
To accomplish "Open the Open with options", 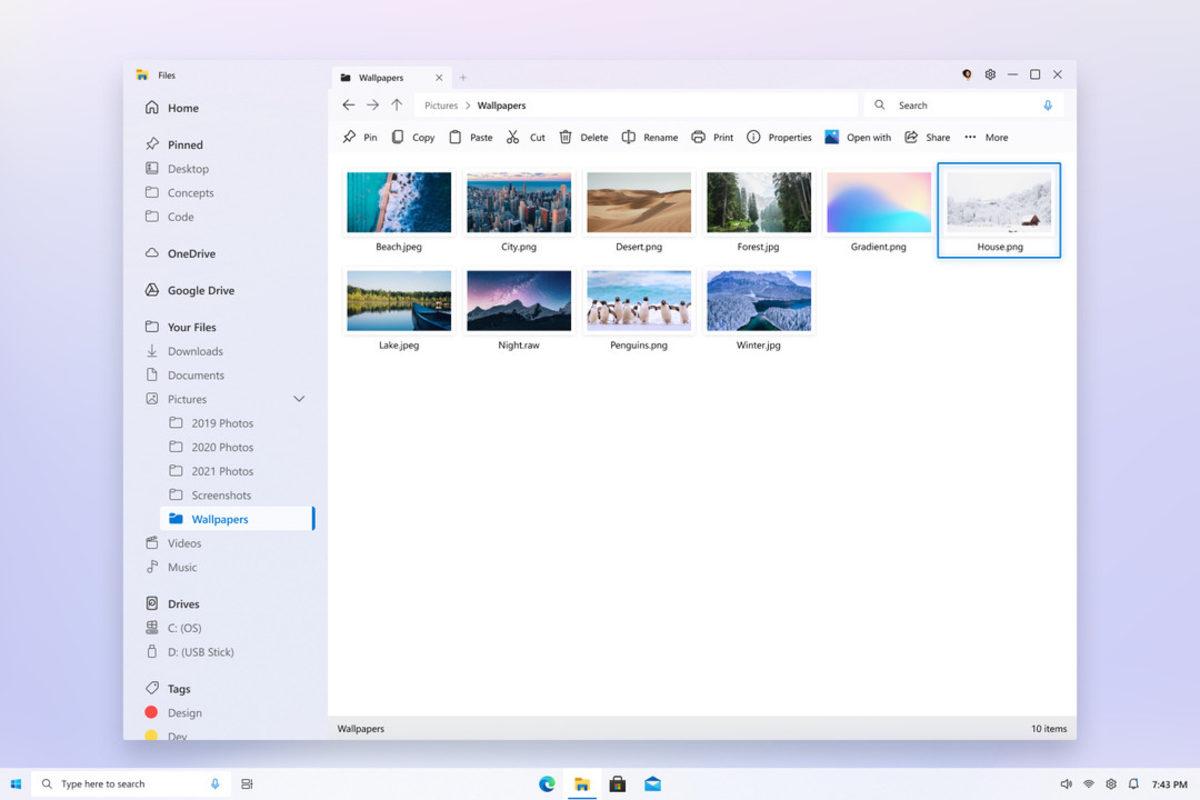I will pos(858,137).
